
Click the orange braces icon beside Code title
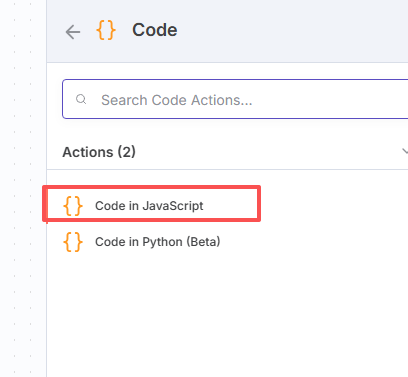point(106,30)
